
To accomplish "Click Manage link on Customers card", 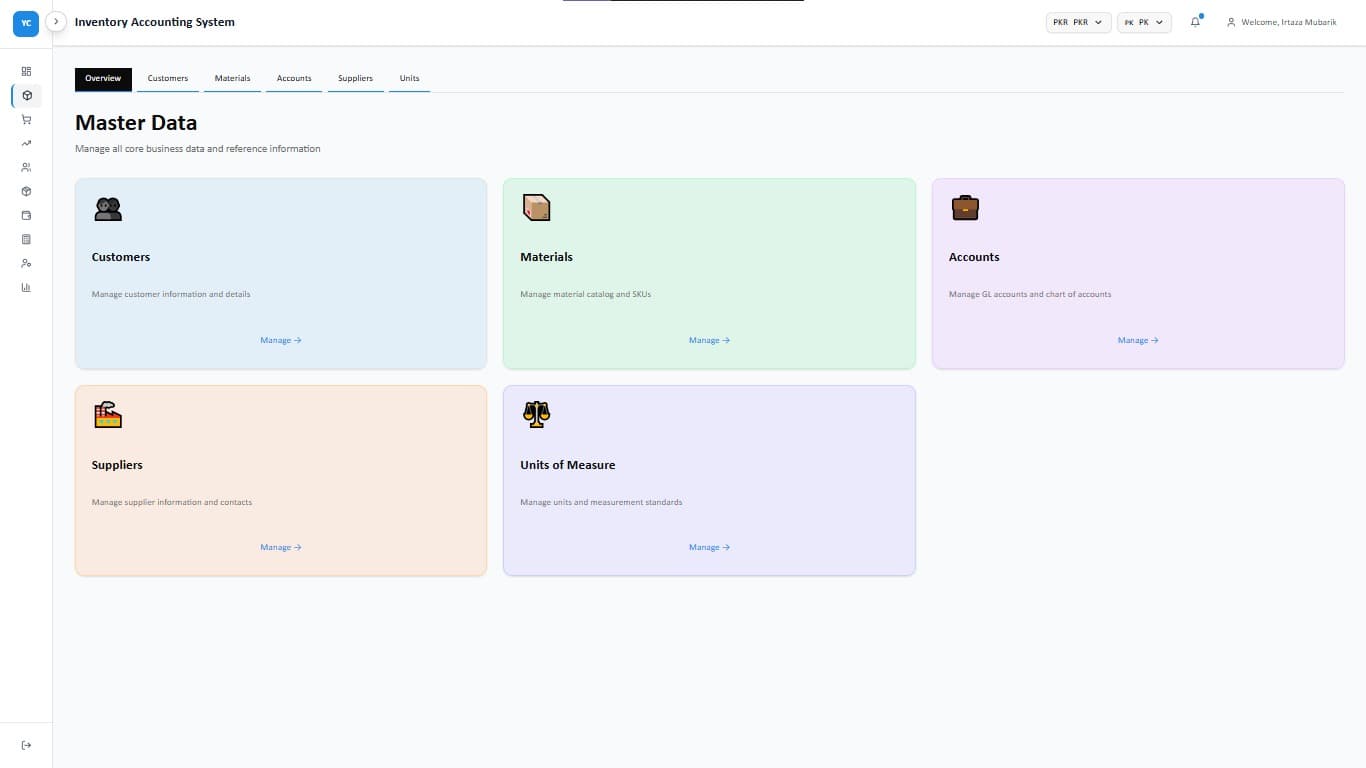I will (x=281, y=340).
